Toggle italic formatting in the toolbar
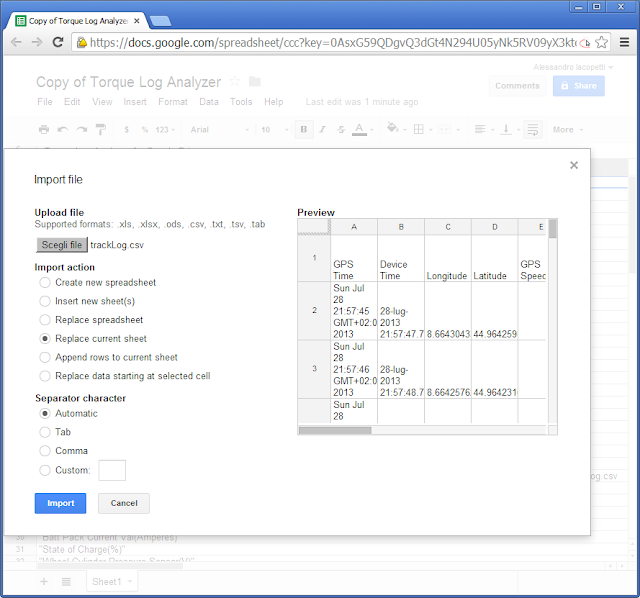640x598 pixels. click(x=322, y=129)
